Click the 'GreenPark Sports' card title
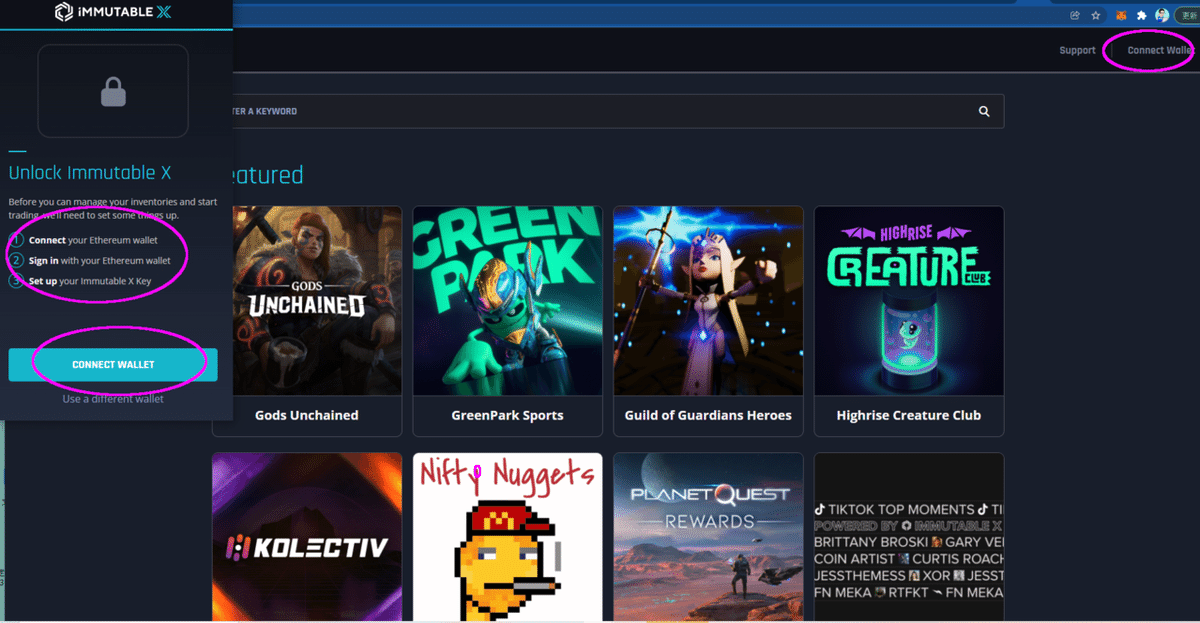 point(508,415)
